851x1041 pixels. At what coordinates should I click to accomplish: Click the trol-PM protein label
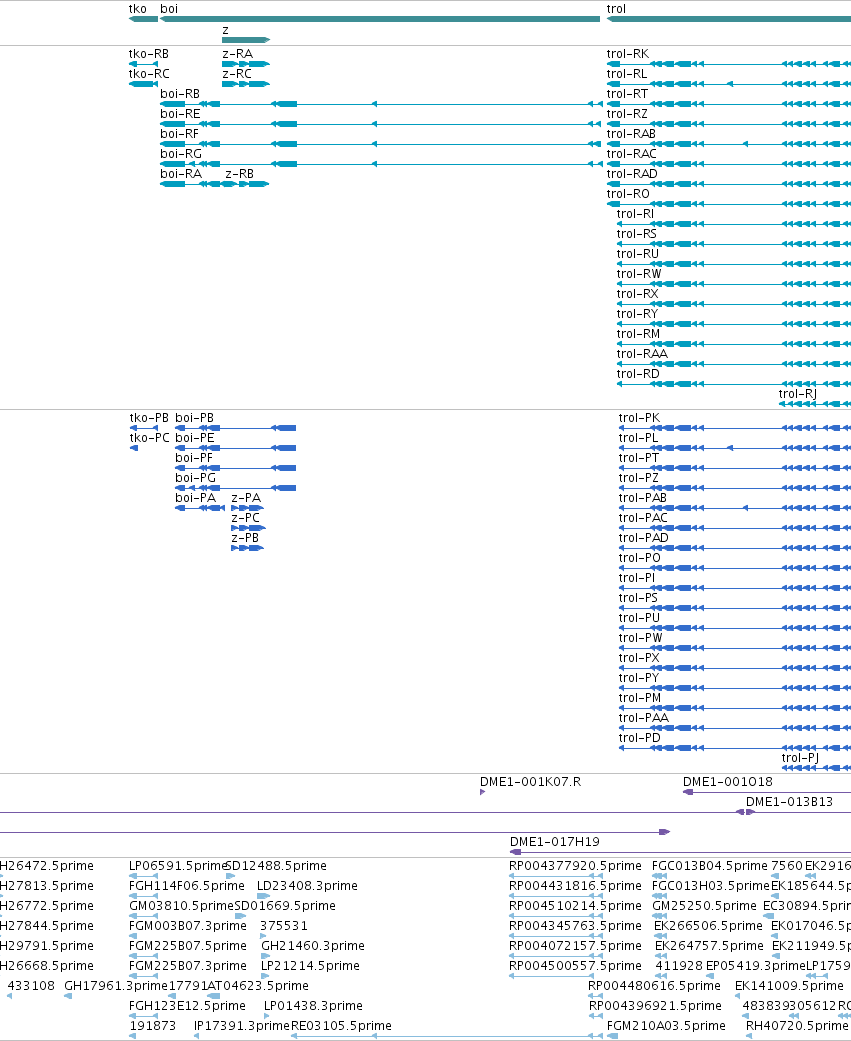click(x=640, y=697)
